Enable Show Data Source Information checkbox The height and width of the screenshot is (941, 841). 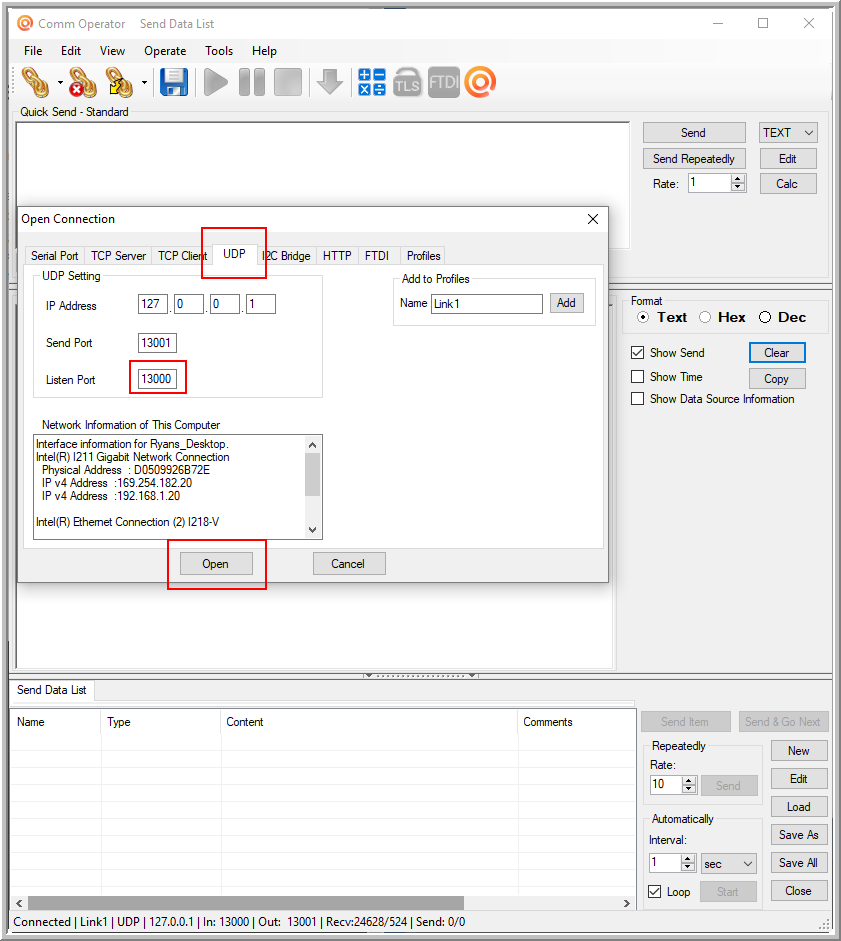tap(638, 399)
